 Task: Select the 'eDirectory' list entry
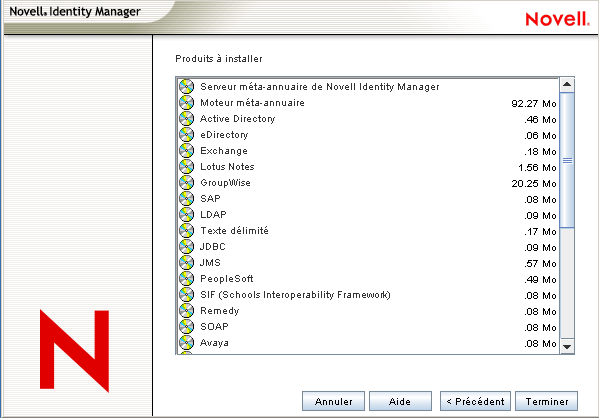click(x=368, y=134)
